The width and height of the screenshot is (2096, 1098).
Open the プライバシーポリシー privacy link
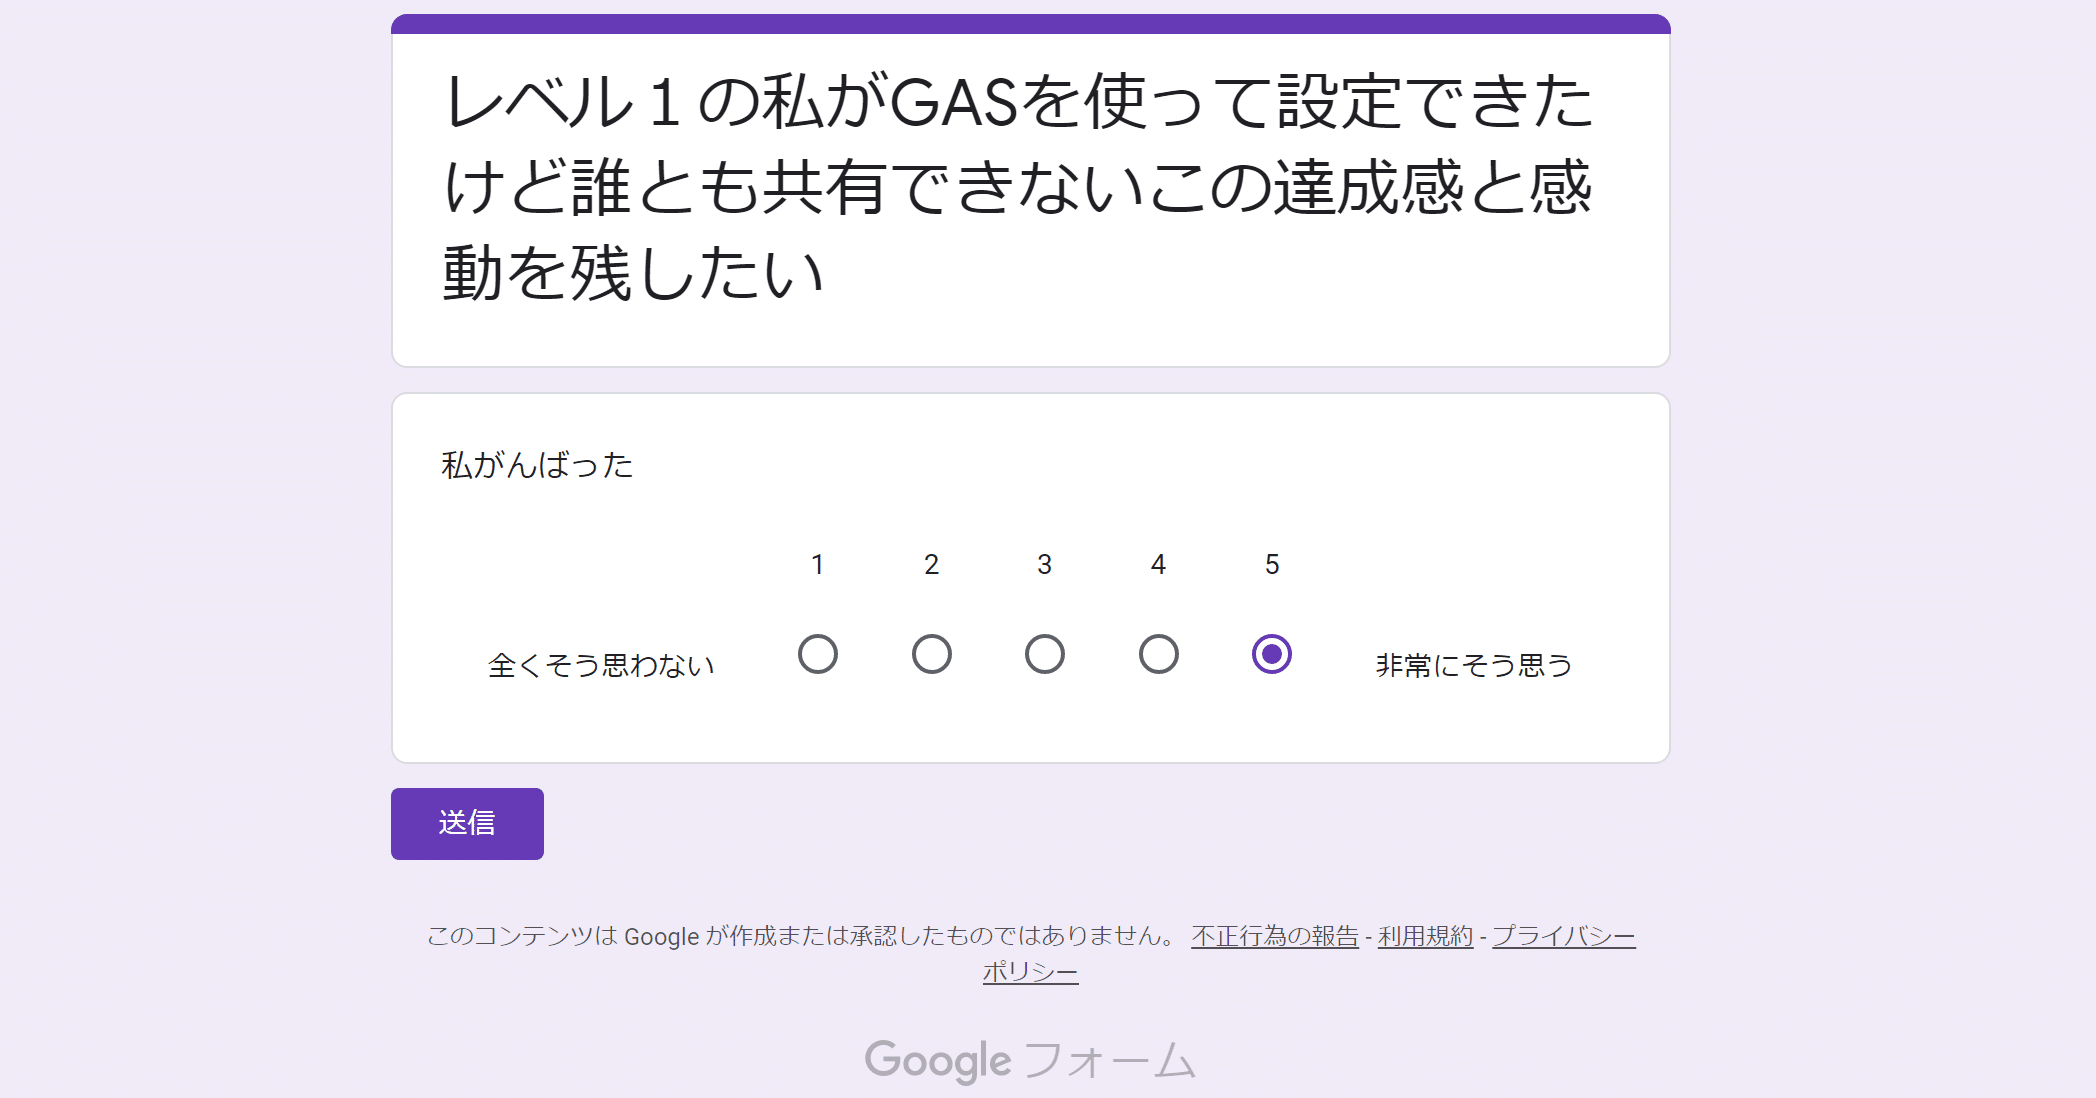pyautogui.click(x=1563, y=936)
